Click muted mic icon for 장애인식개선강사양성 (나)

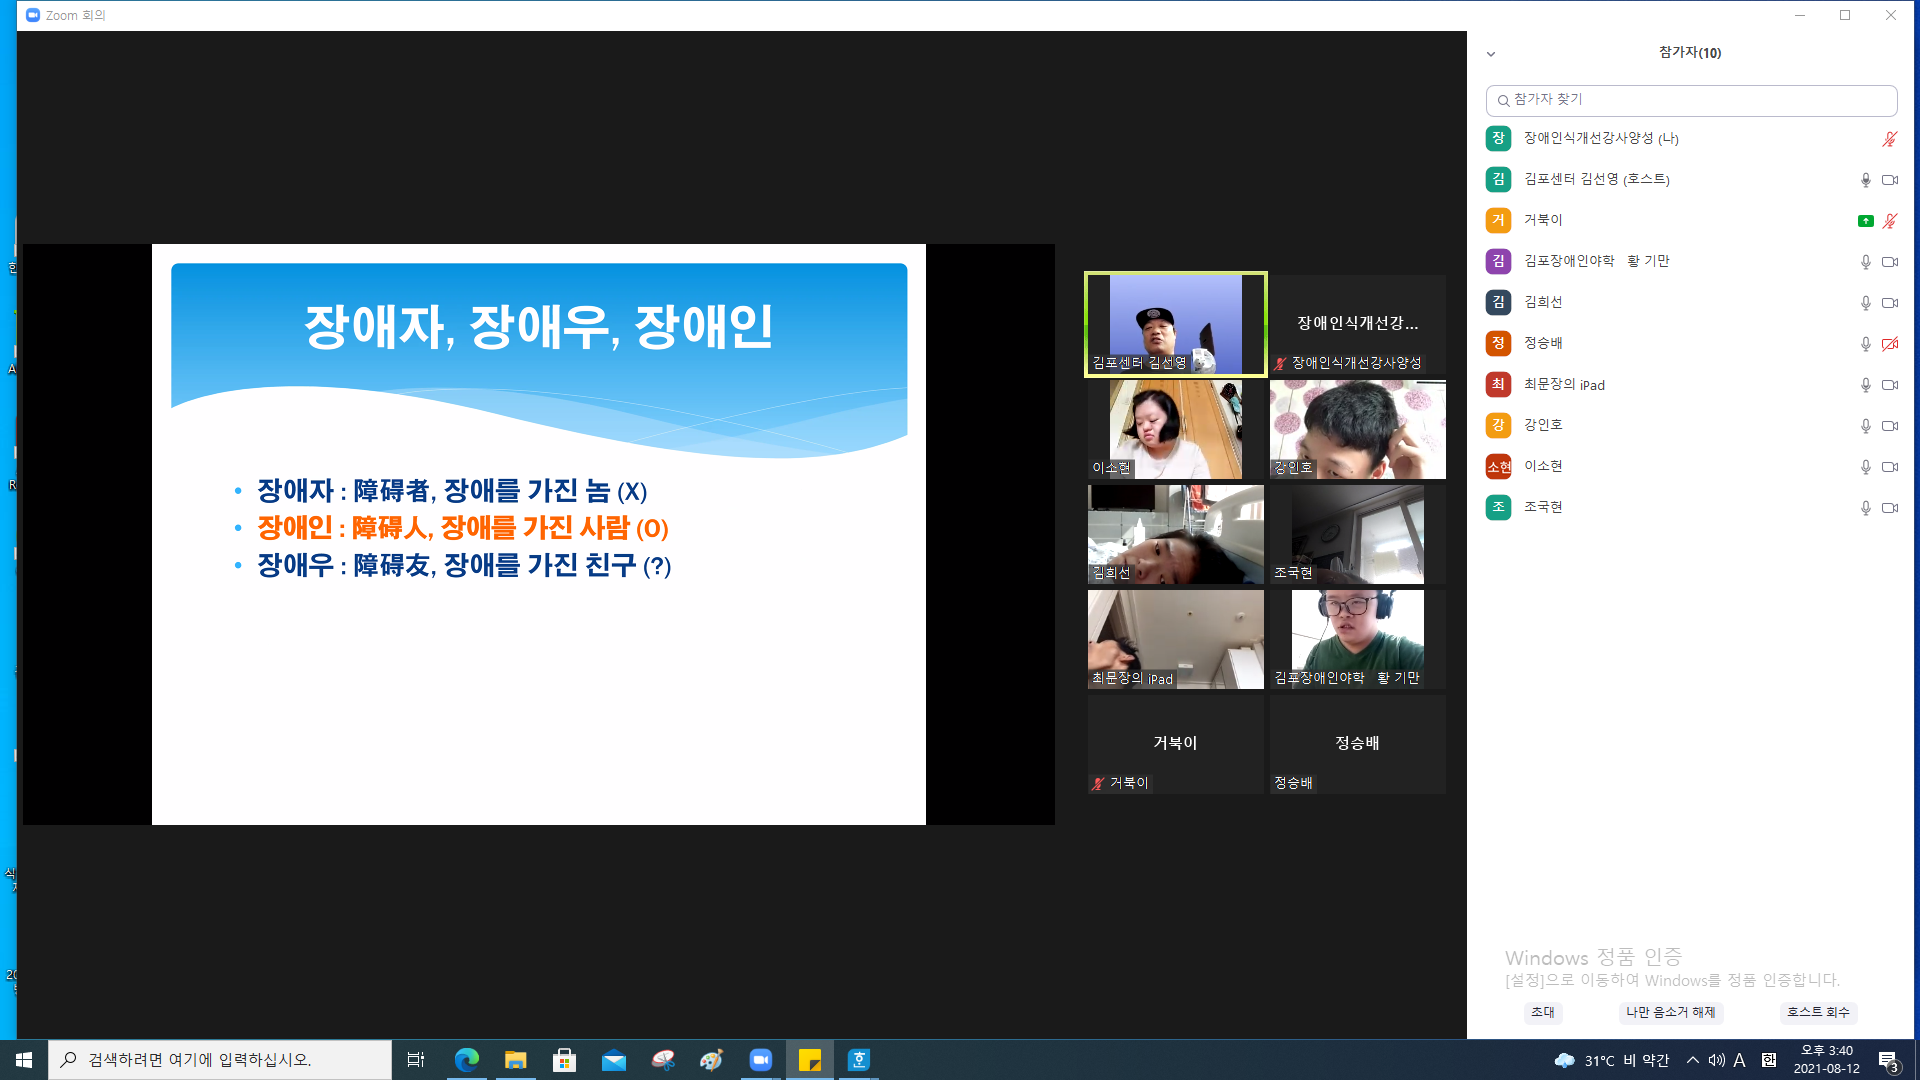1889,139
